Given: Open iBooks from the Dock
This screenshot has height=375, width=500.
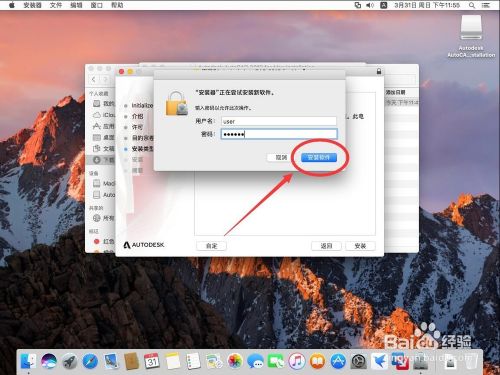Looking at the screenshot, I should [317, 361].
